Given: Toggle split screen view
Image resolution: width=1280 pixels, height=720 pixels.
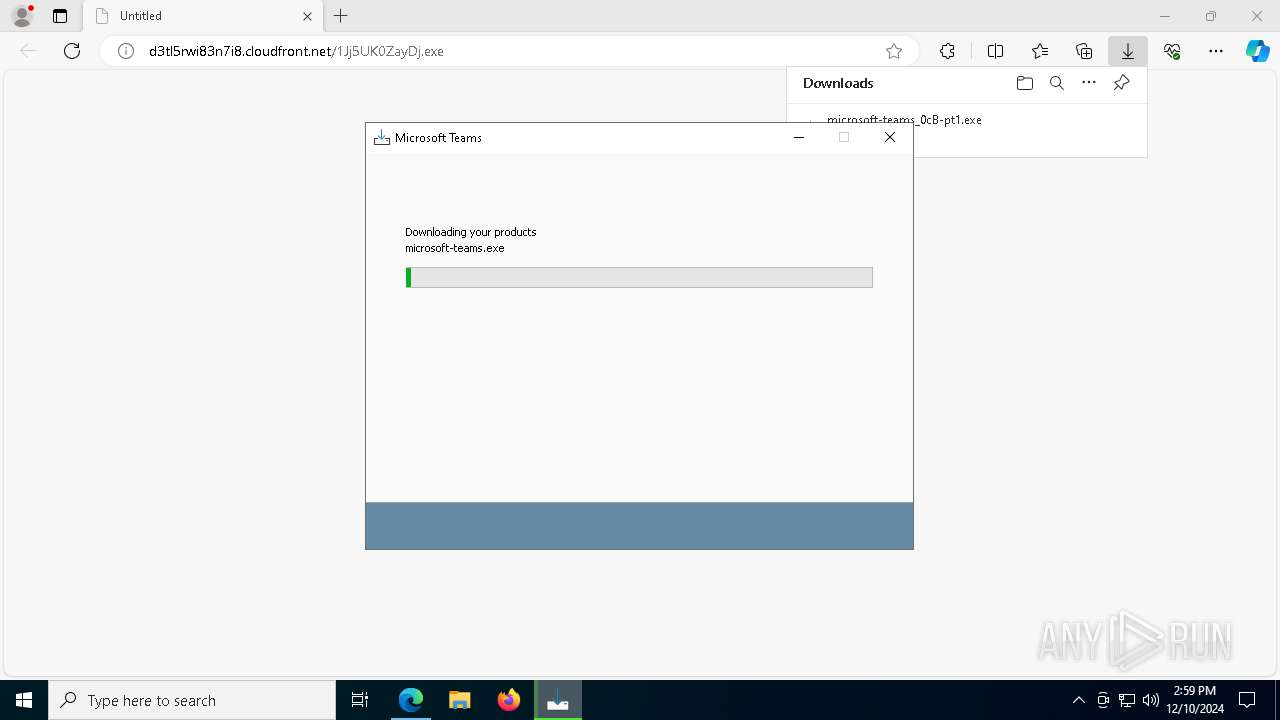Looking at the screenshot, I should coord(995,51).
